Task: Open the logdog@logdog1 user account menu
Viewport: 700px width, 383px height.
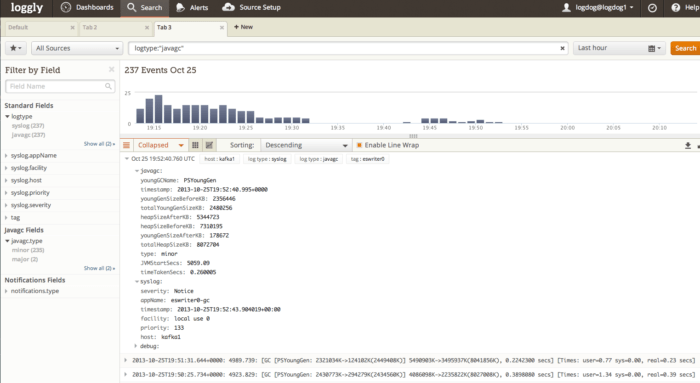Action: pos(597,8)
